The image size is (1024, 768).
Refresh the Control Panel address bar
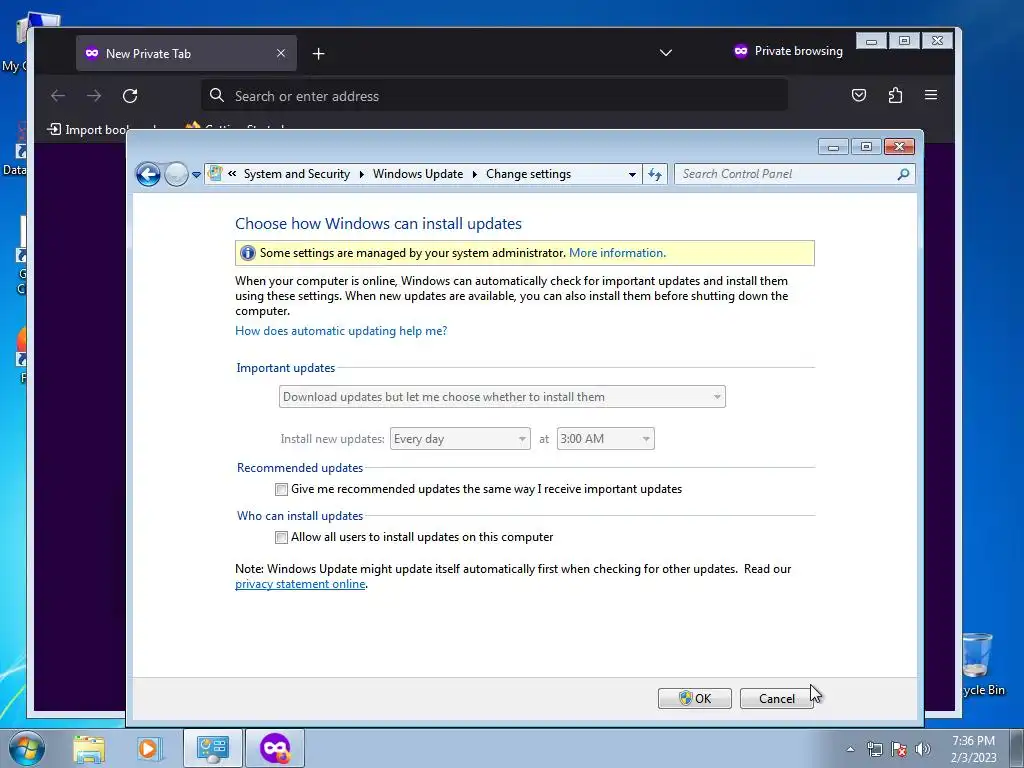655,174
